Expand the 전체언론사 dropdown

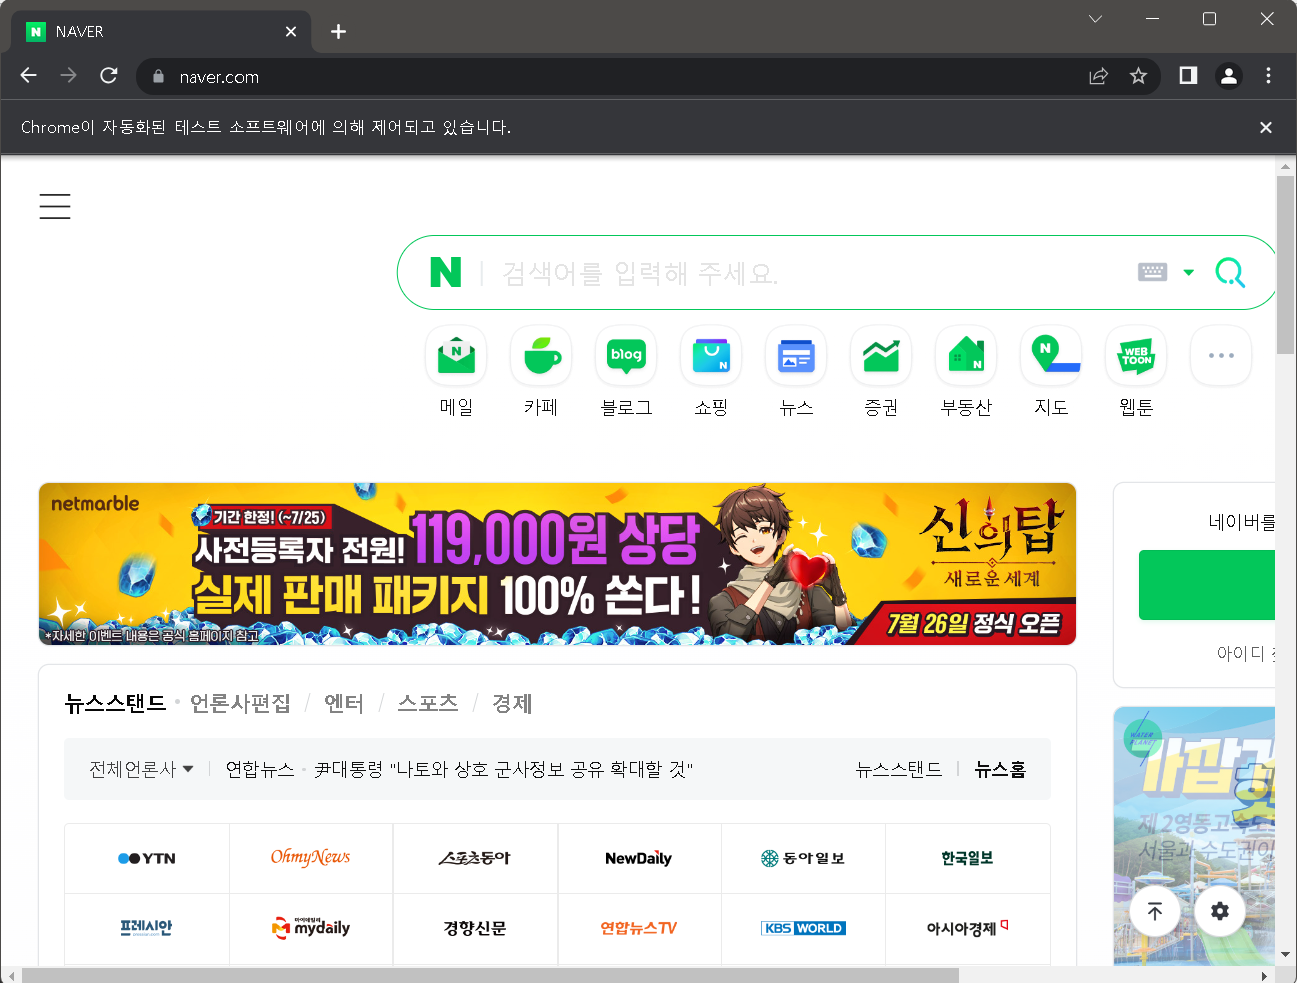[141, 769]
